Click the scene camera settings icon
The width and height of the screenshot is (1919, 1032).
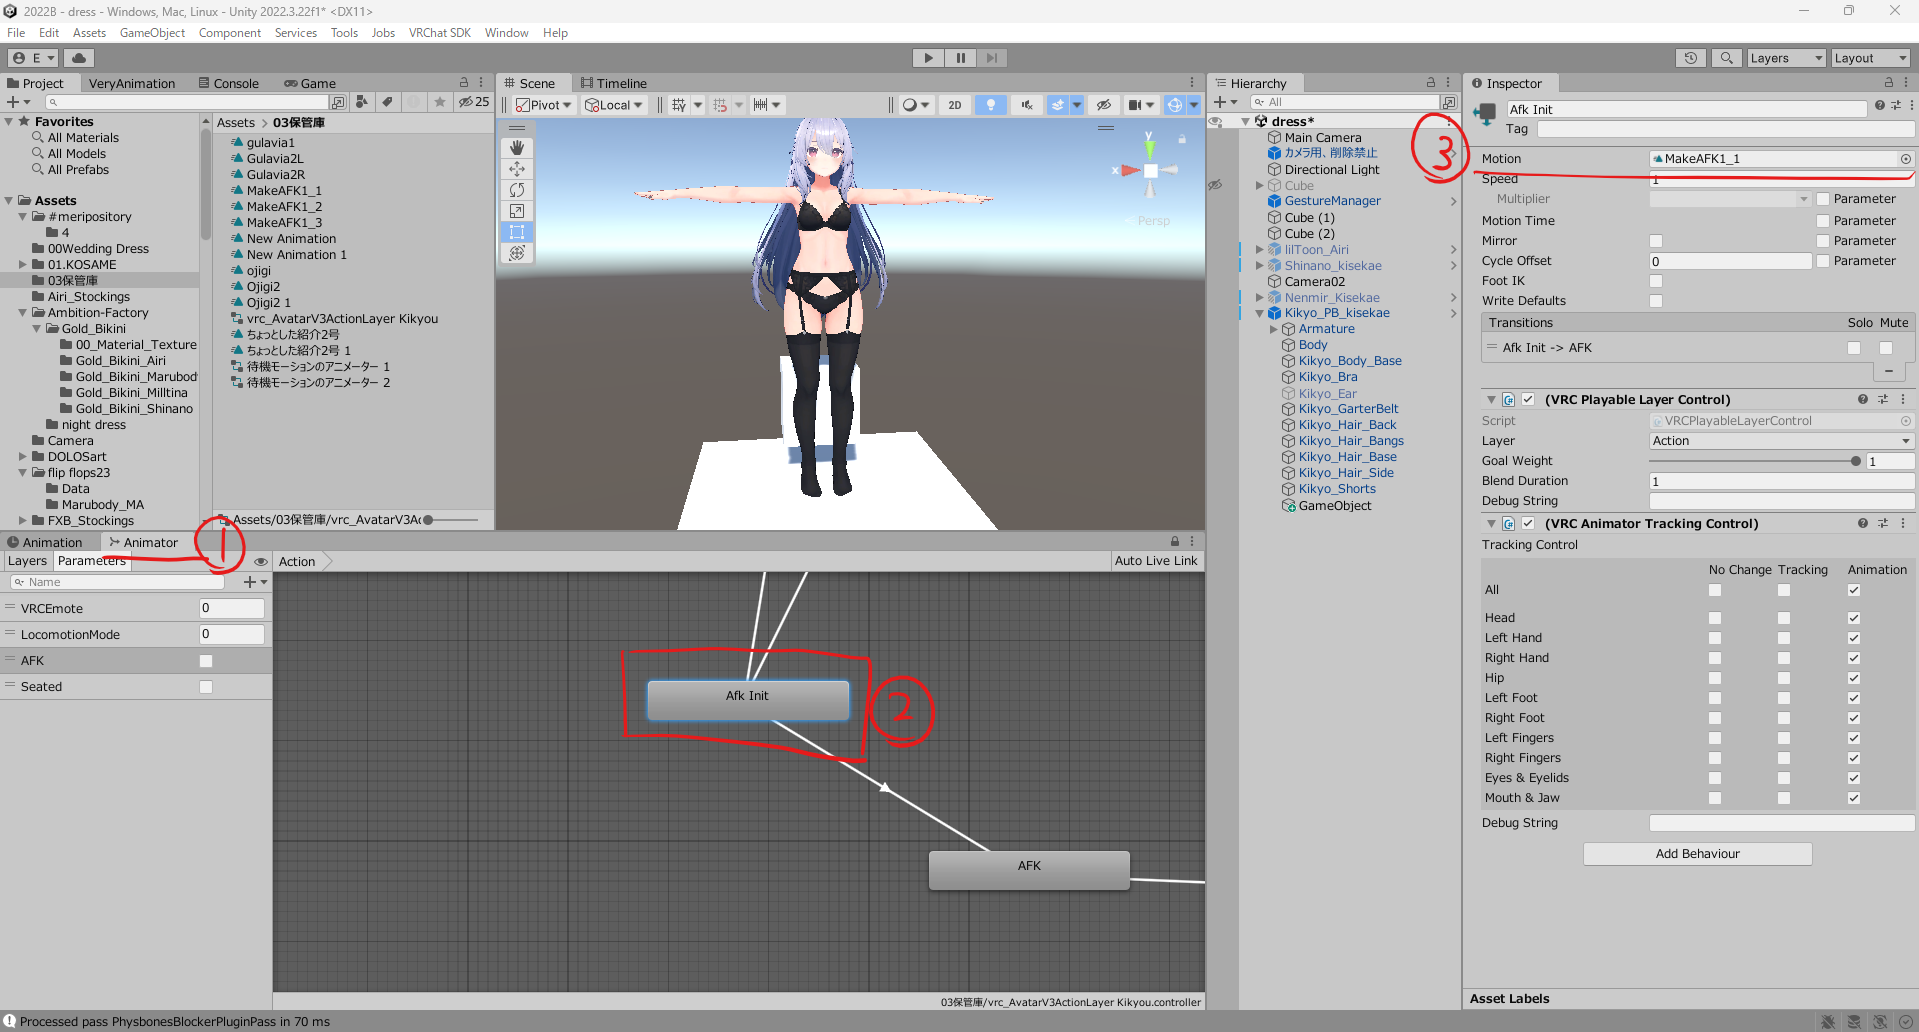point(1135,105)
